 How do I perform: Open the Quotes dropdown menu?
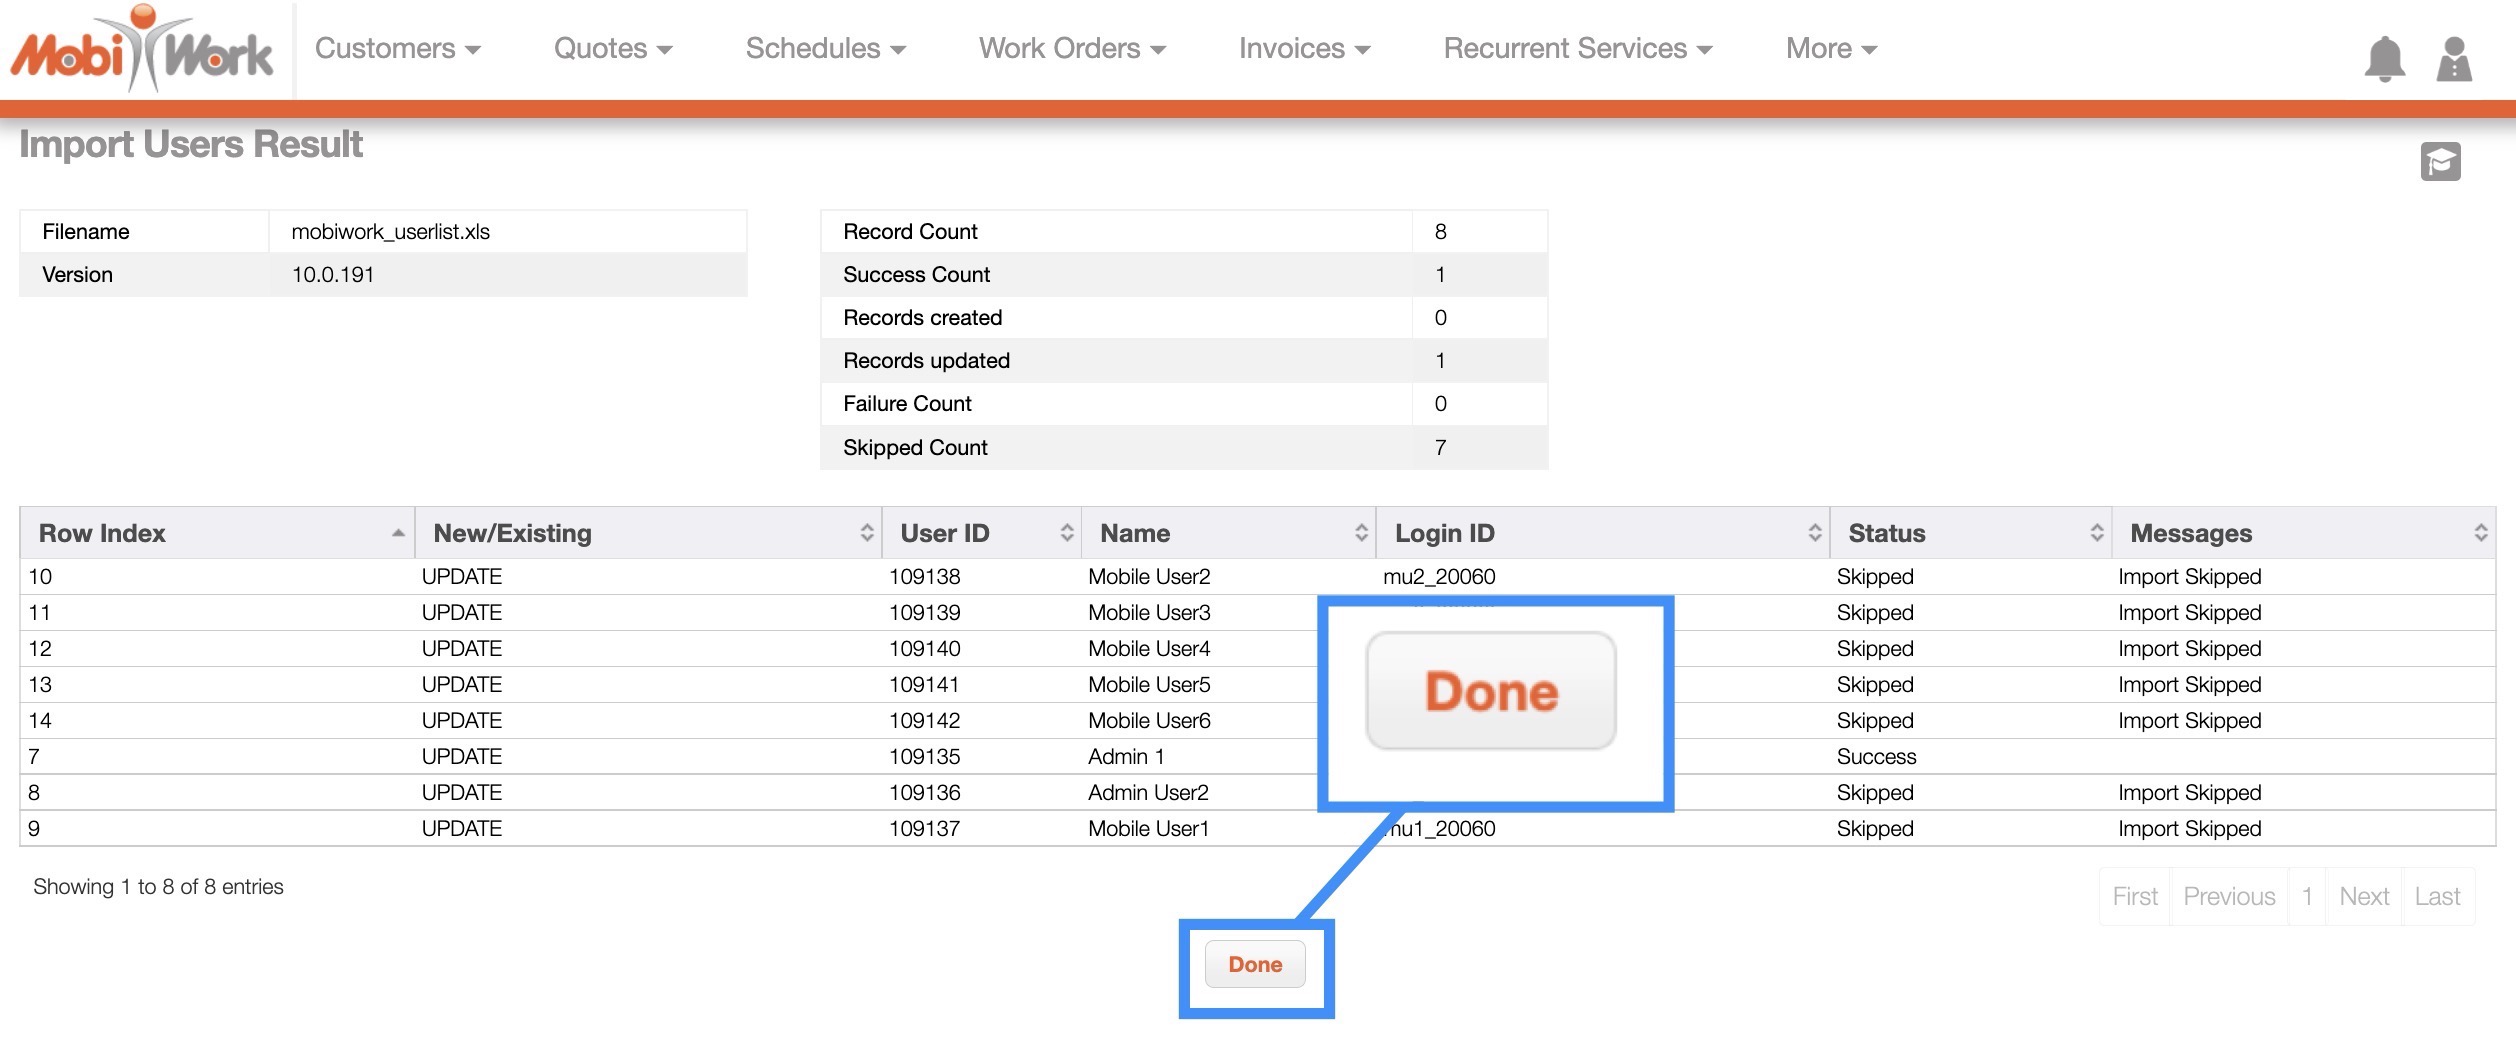(612, 48)
